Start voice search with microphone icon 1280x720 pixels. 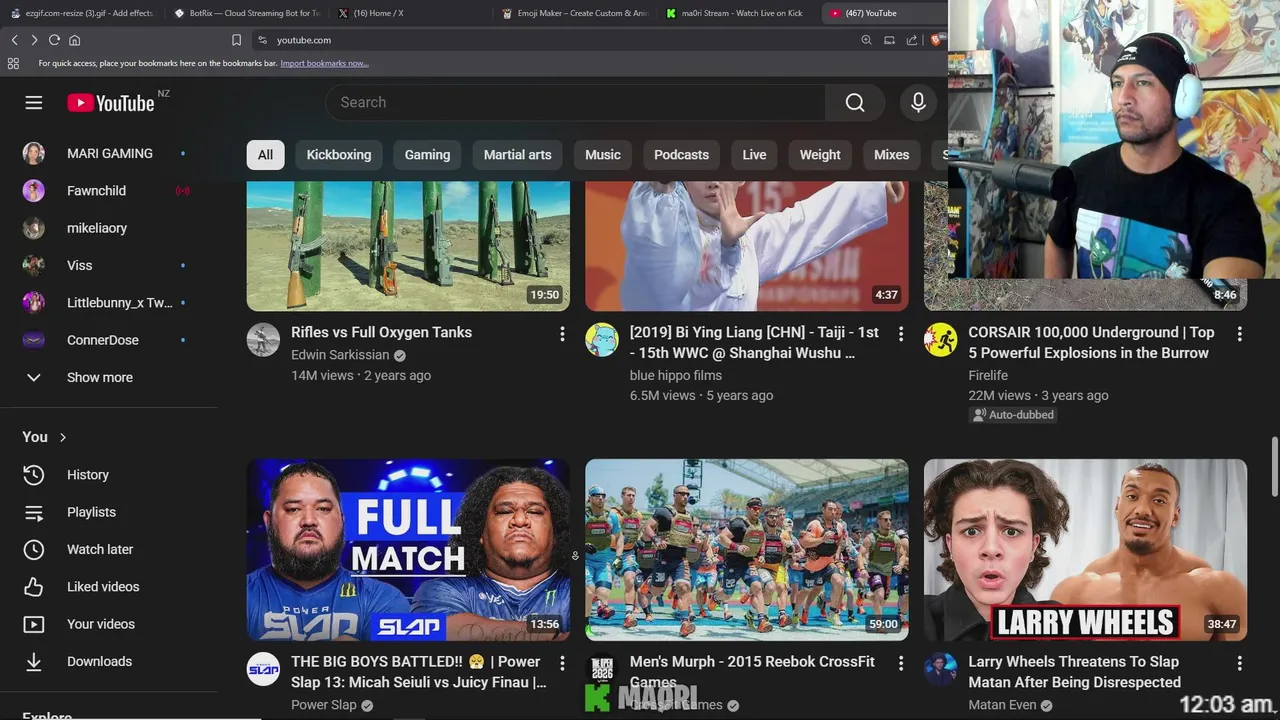point(918,103)
